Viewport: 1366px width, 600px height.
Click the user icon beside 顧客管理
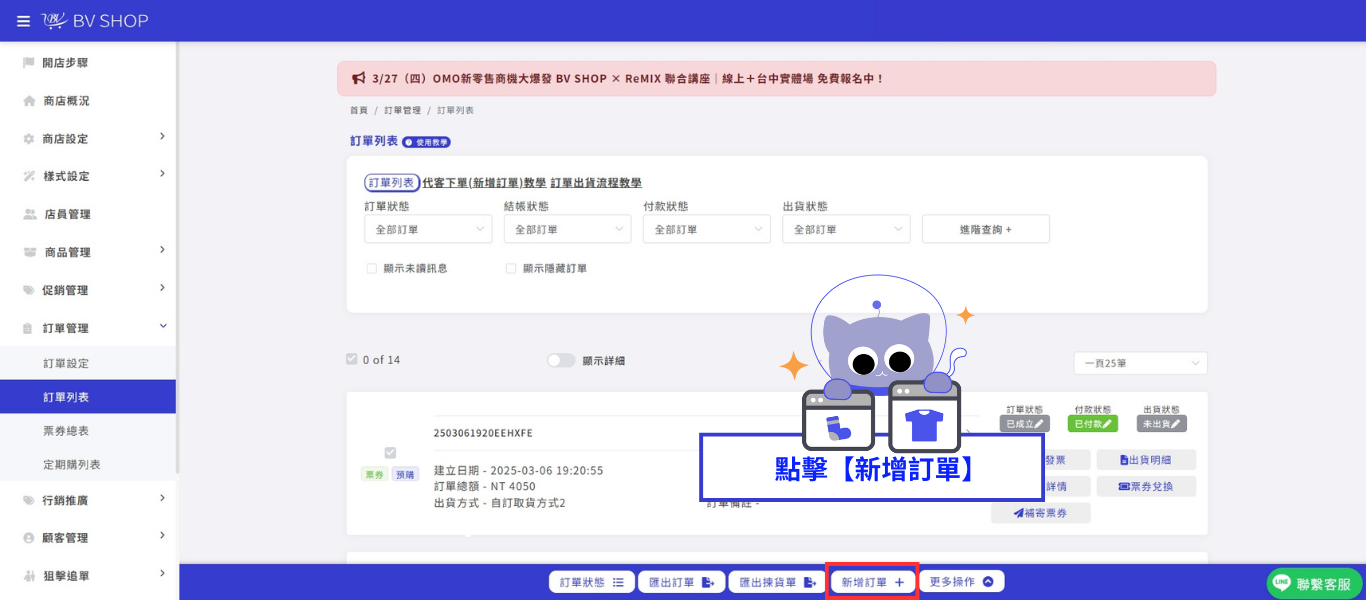tap(29, 538)
